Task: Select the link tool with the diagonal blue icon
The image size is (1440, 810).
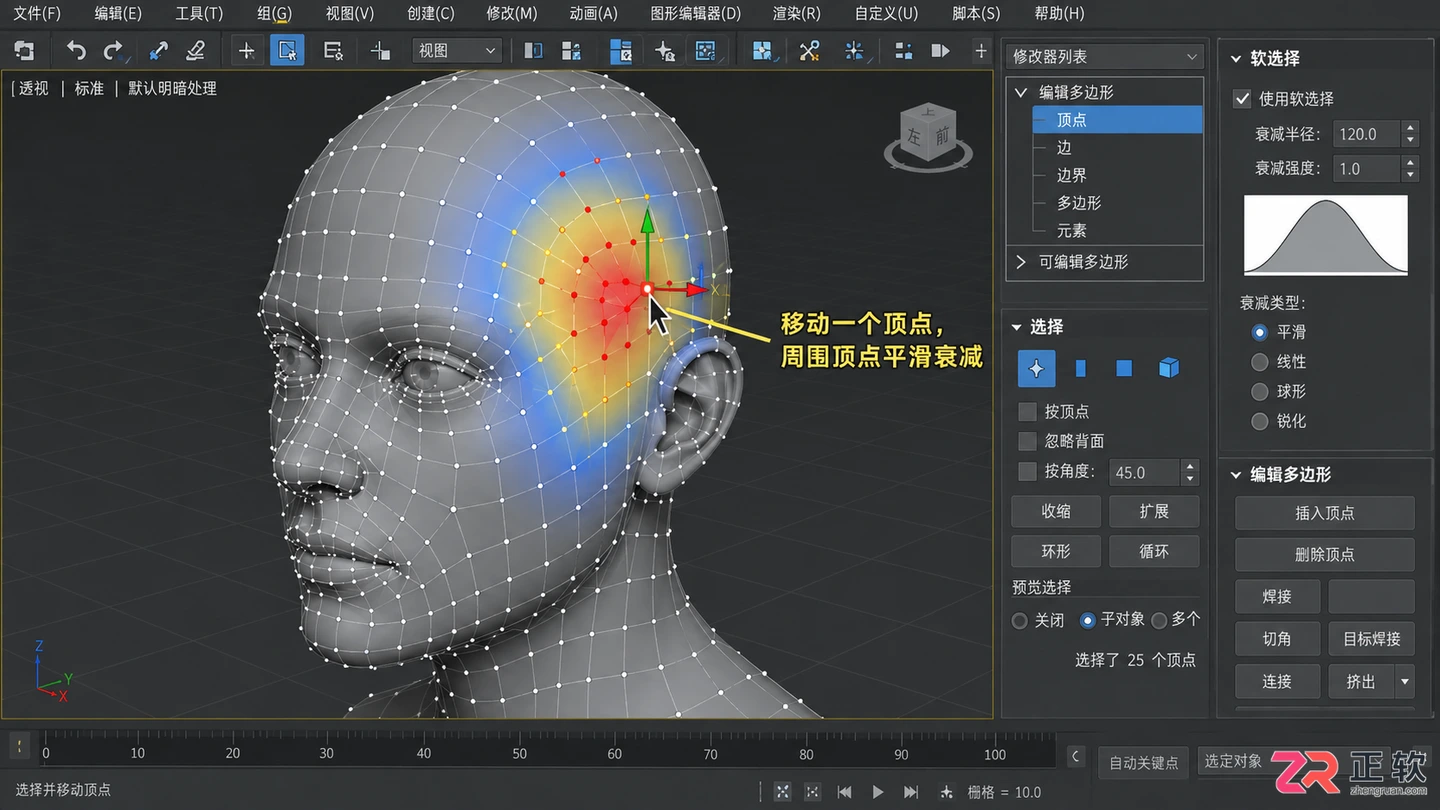Action: click(158, 50)
